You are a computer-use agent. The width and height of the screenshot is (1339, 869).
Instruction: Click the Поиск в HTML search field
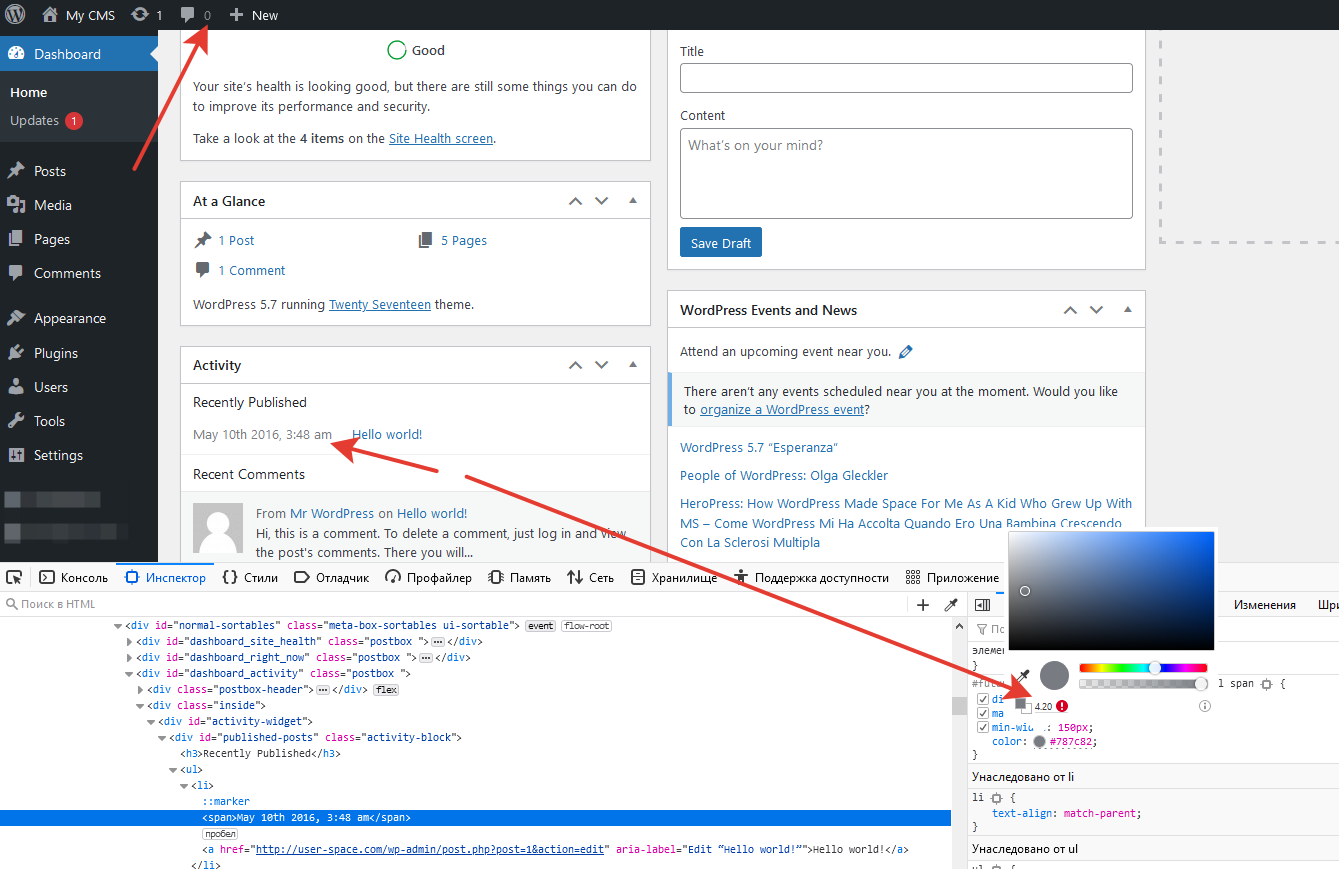(455, 604)
